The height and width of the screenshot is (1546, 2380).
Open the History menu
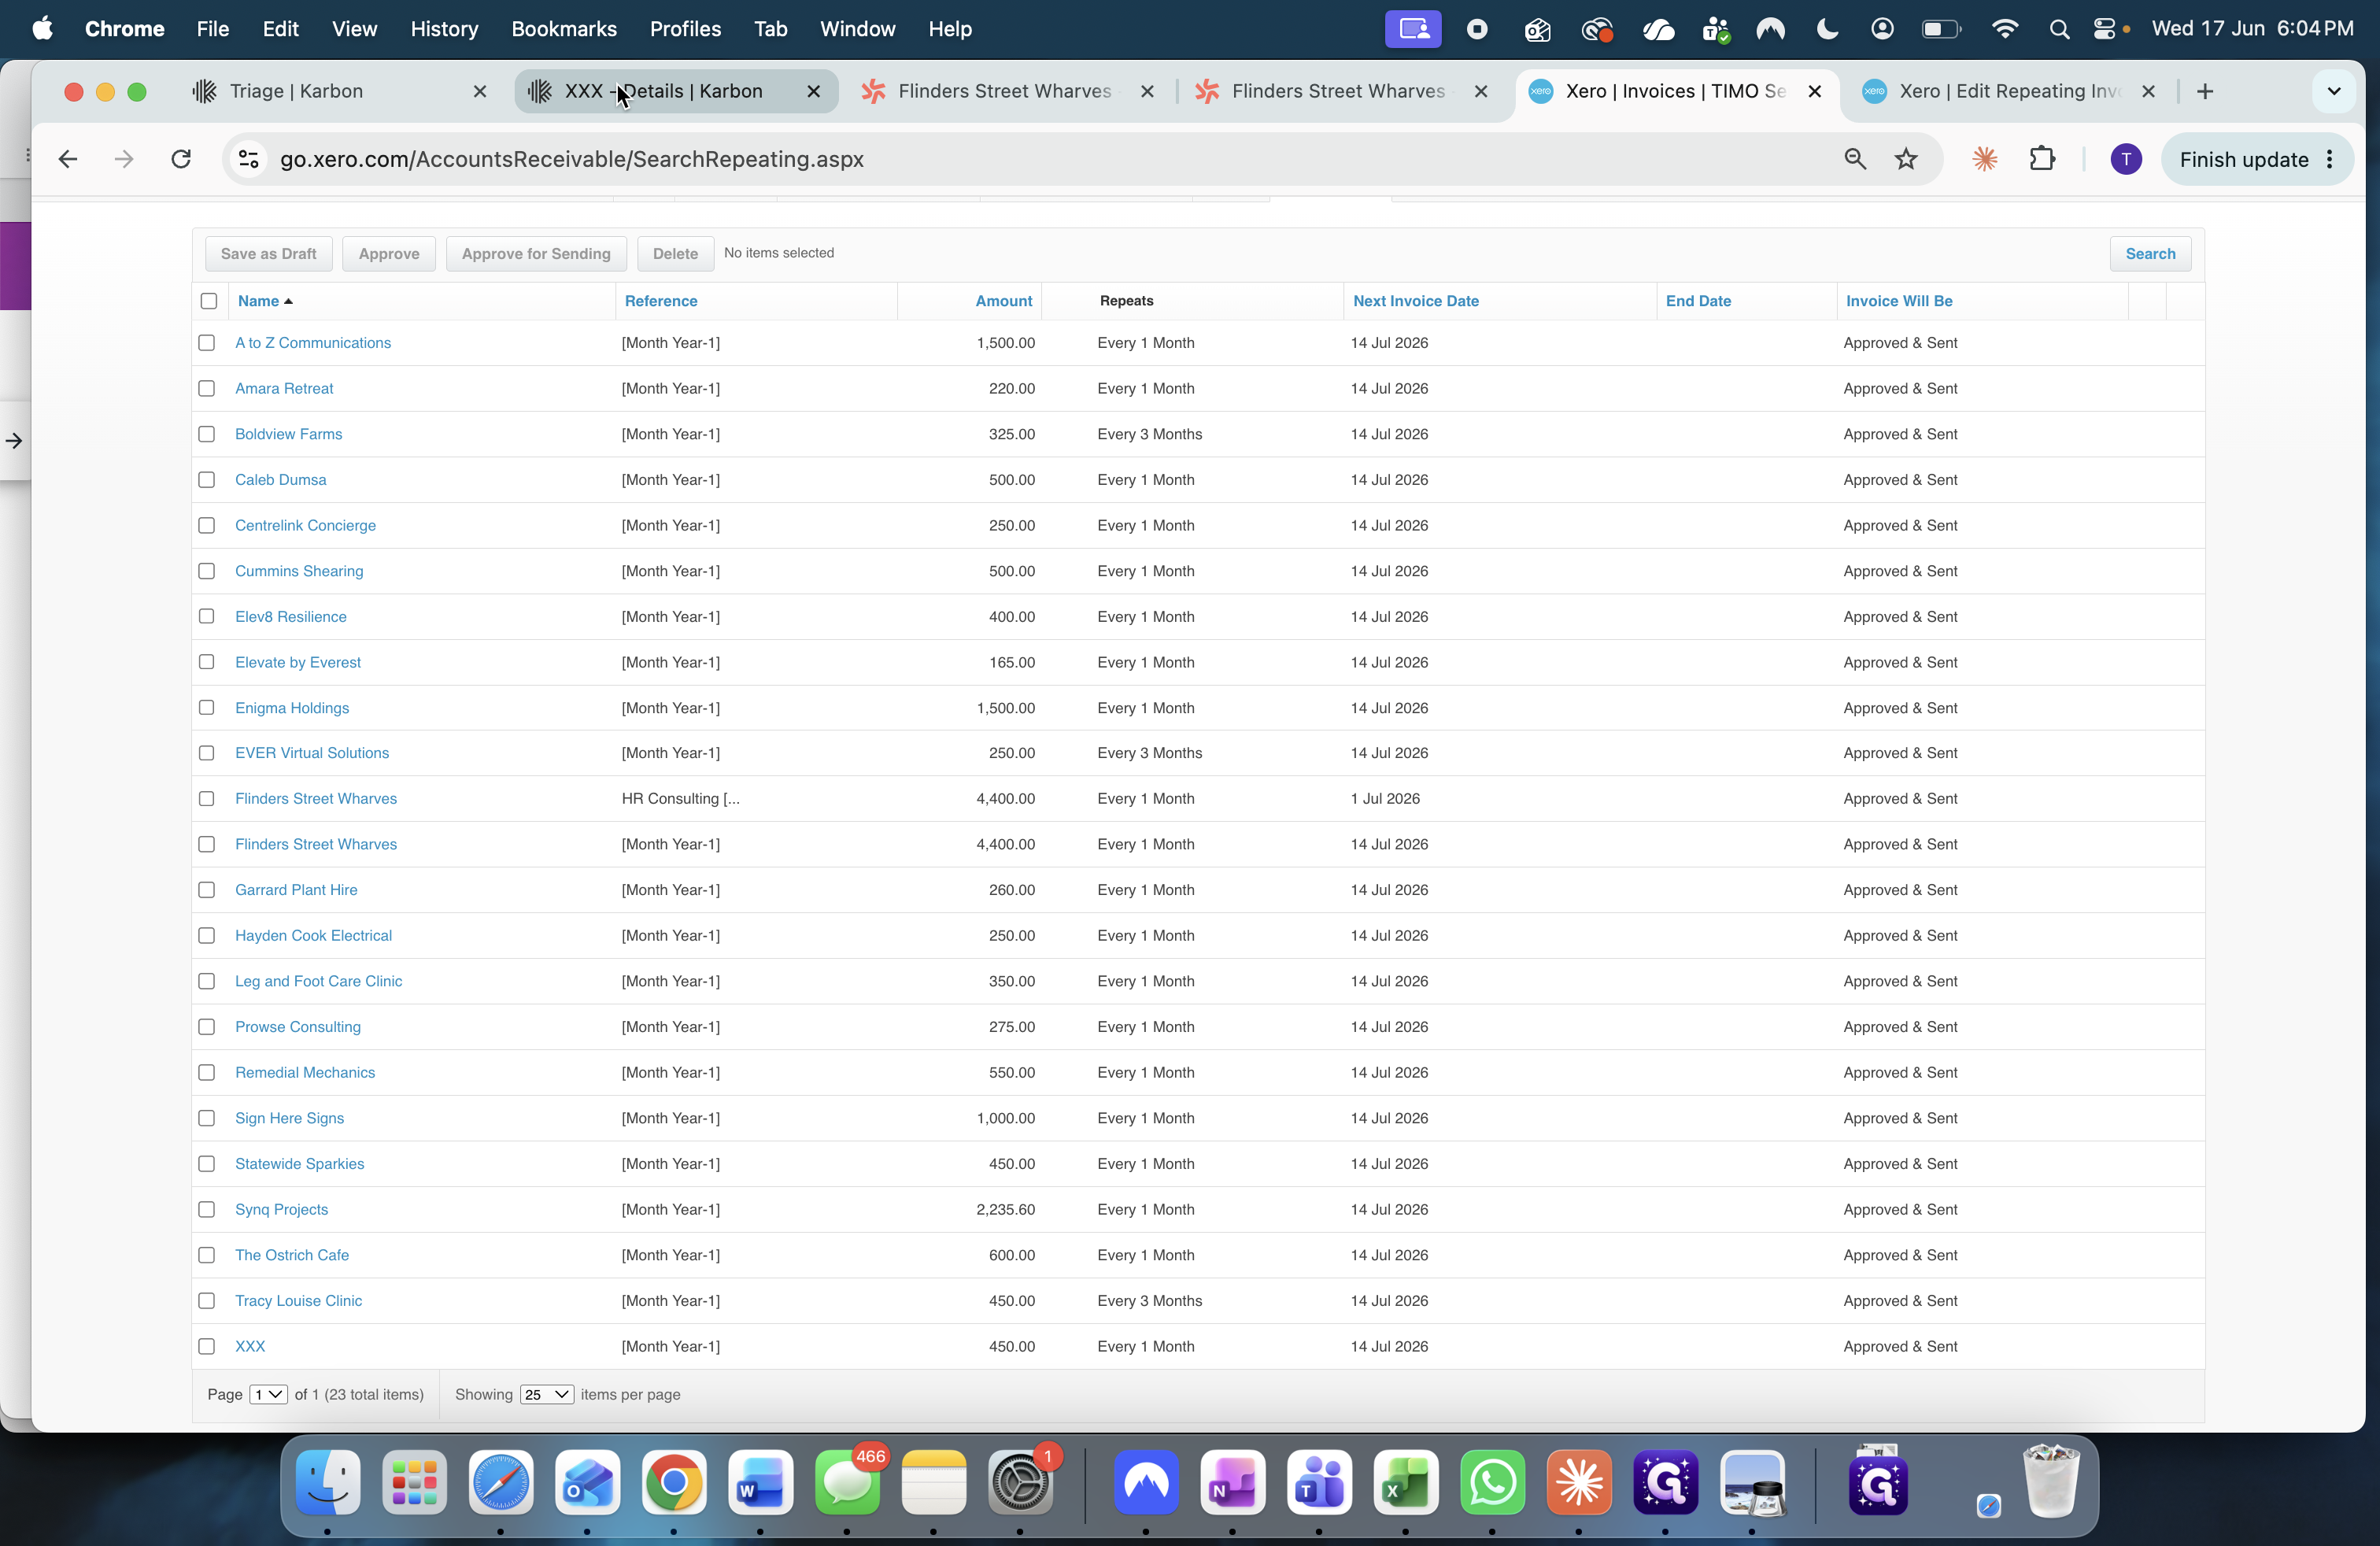coord(444,29)
